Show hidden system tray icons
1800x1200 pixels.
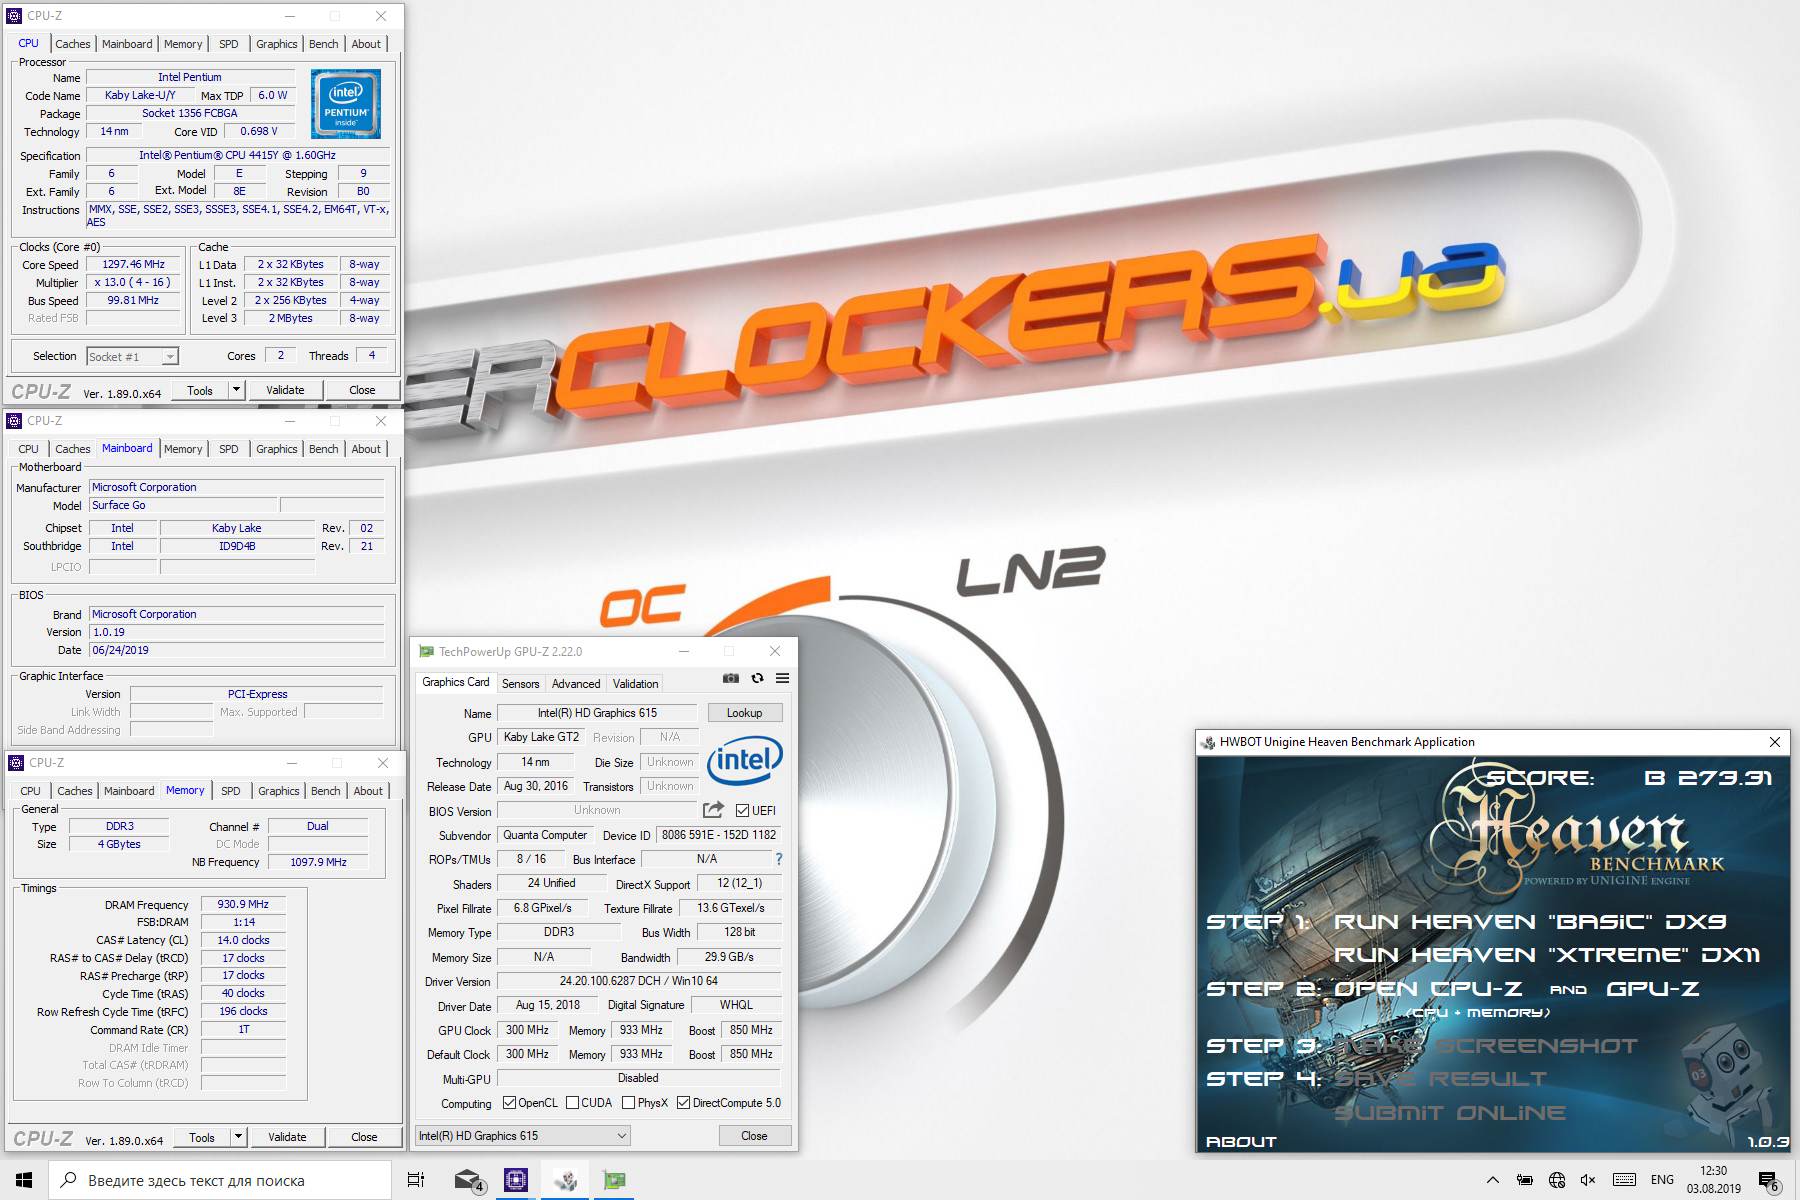tap(1493, 1180)
